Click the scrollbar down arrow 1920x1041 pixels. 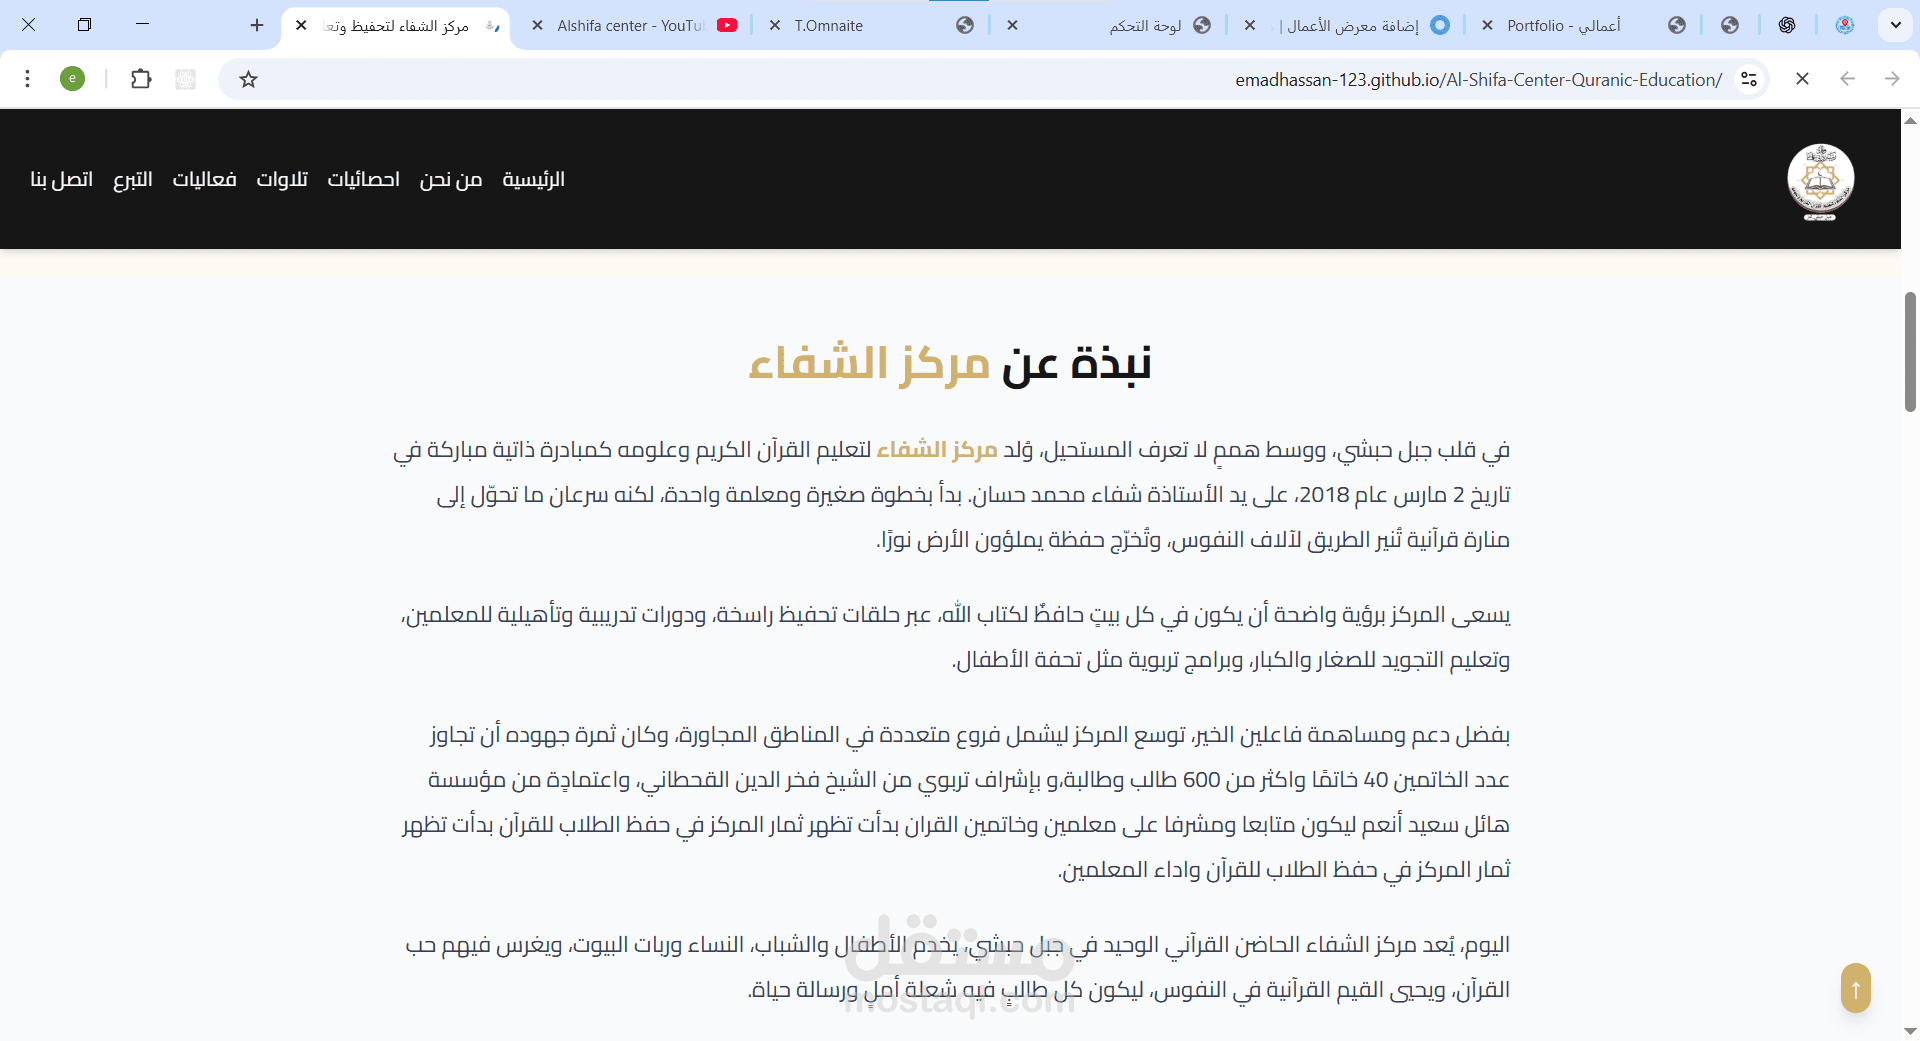[1910, 1031]
